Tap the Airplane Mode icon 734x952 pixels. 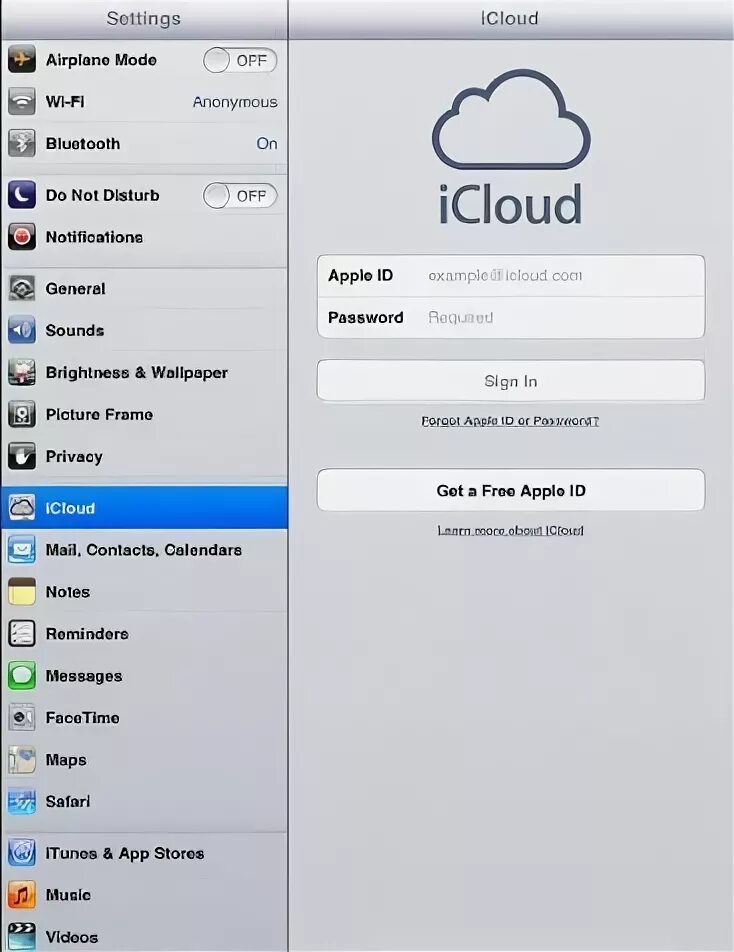pos(22,60)
